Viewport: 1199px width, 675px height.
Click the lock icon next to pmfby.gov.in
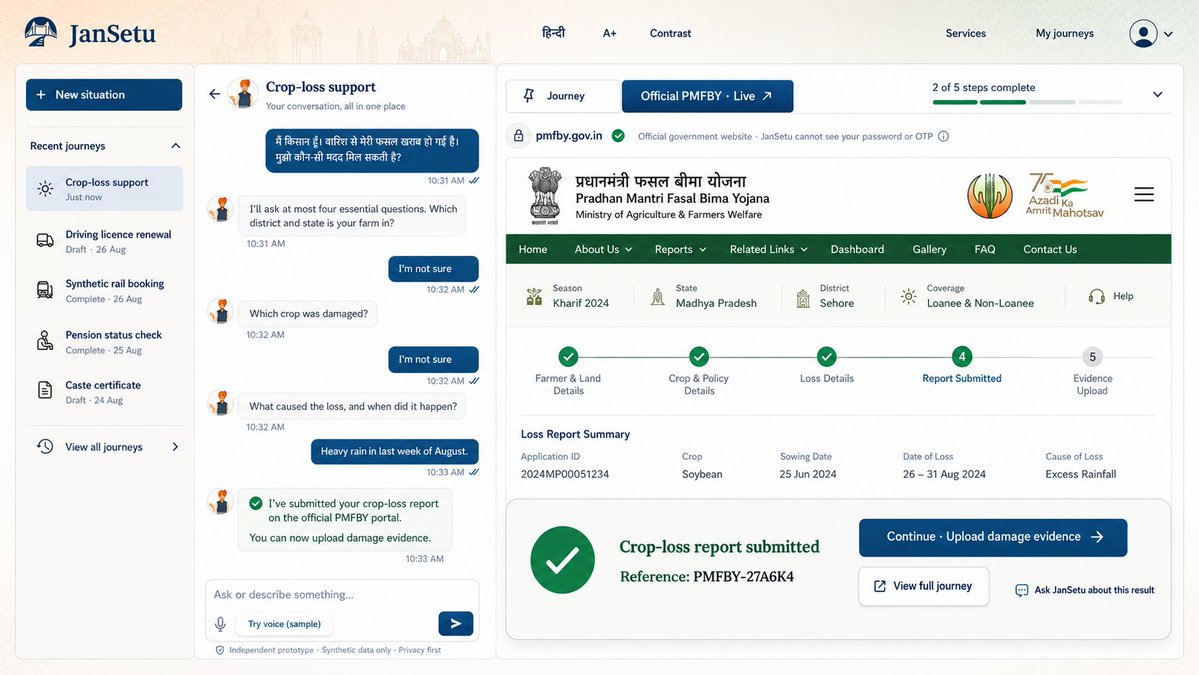[x=518, y=136]
